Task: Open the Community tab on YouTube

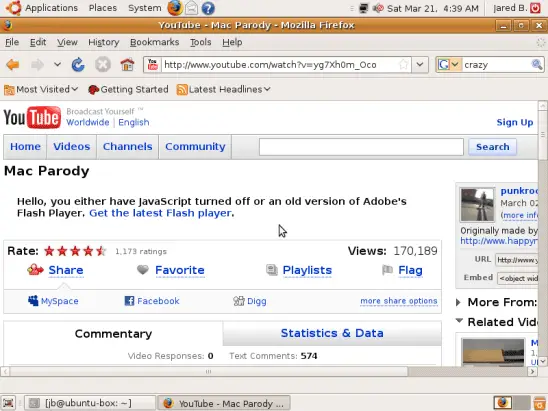Action: coord(195,147)
